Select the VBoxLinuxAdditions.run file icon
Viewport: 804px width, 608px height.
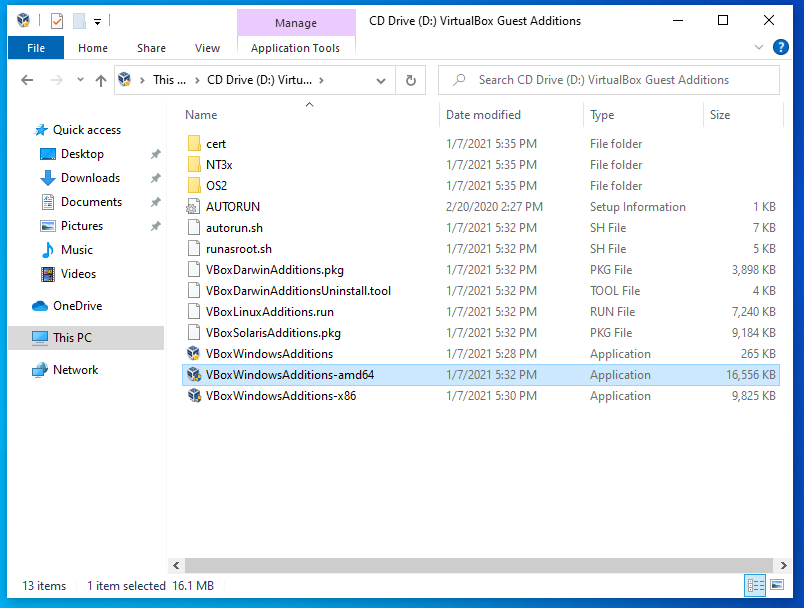(x=194, y=312)
